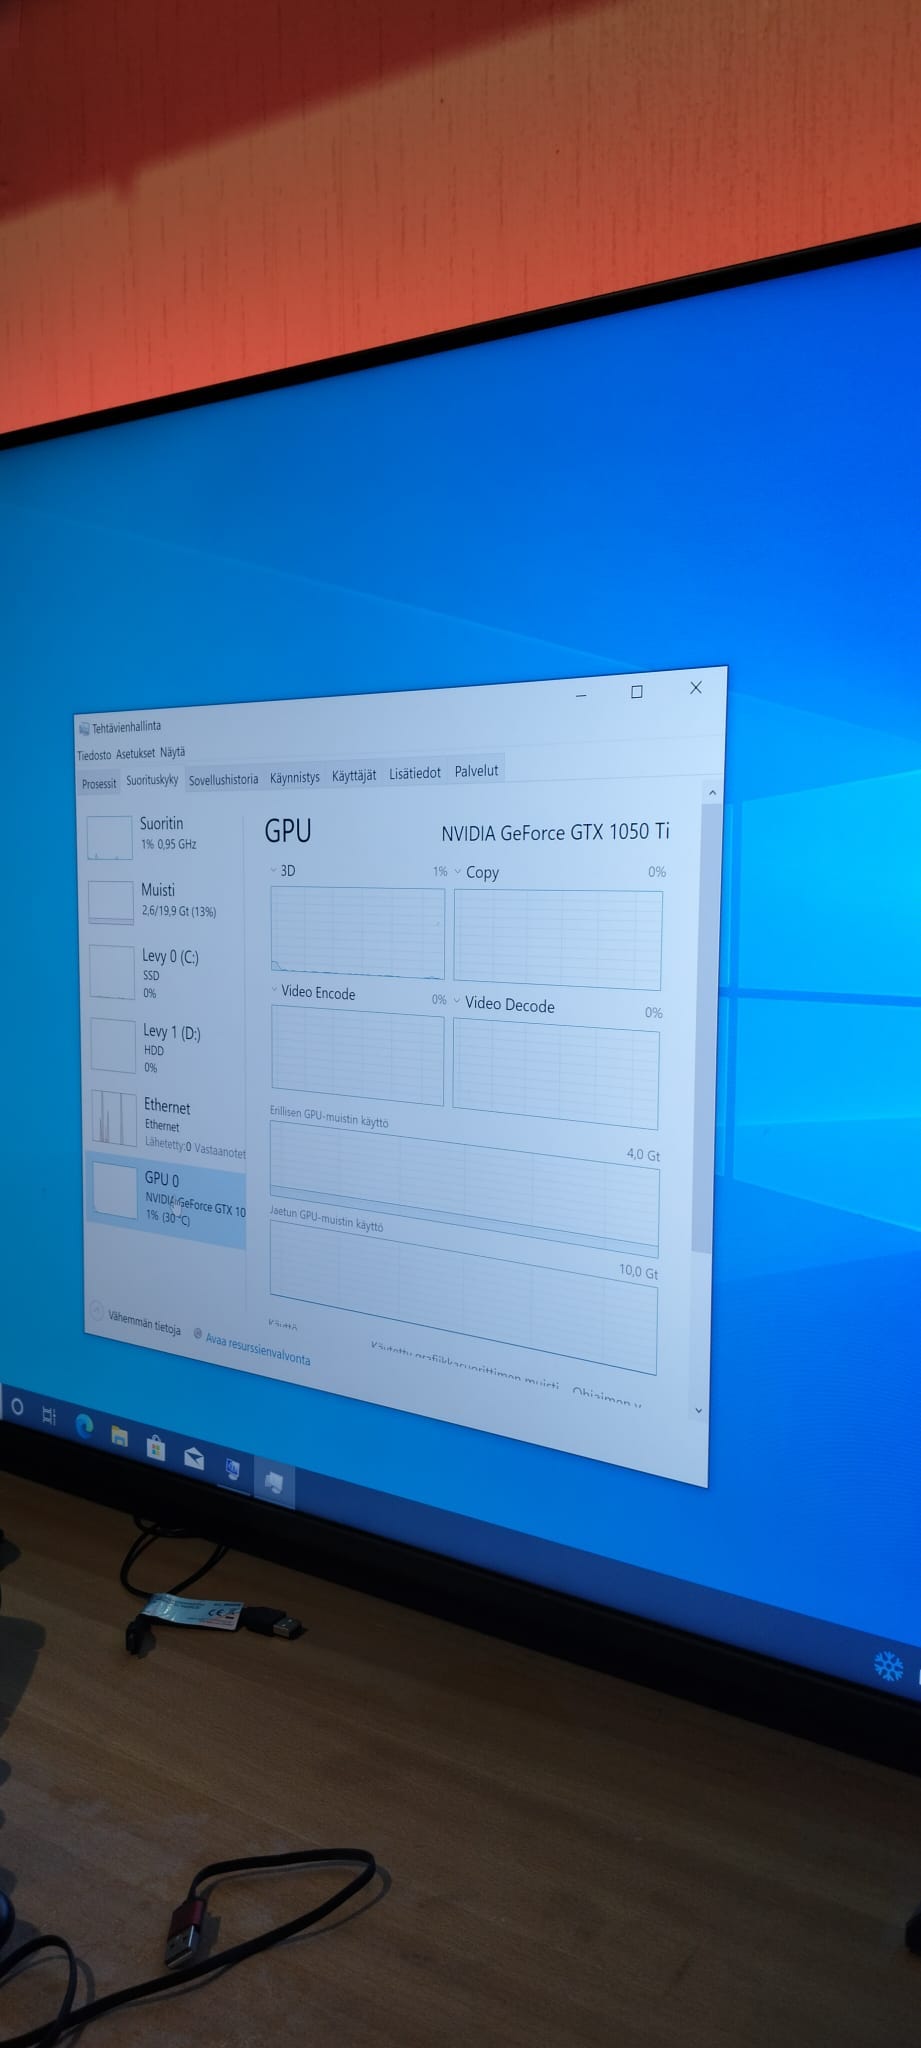Viewport: 921px width, 2048px height.
Task: Open the Asetukset menu
Action: pyautogui.click(x=135, y=754)
